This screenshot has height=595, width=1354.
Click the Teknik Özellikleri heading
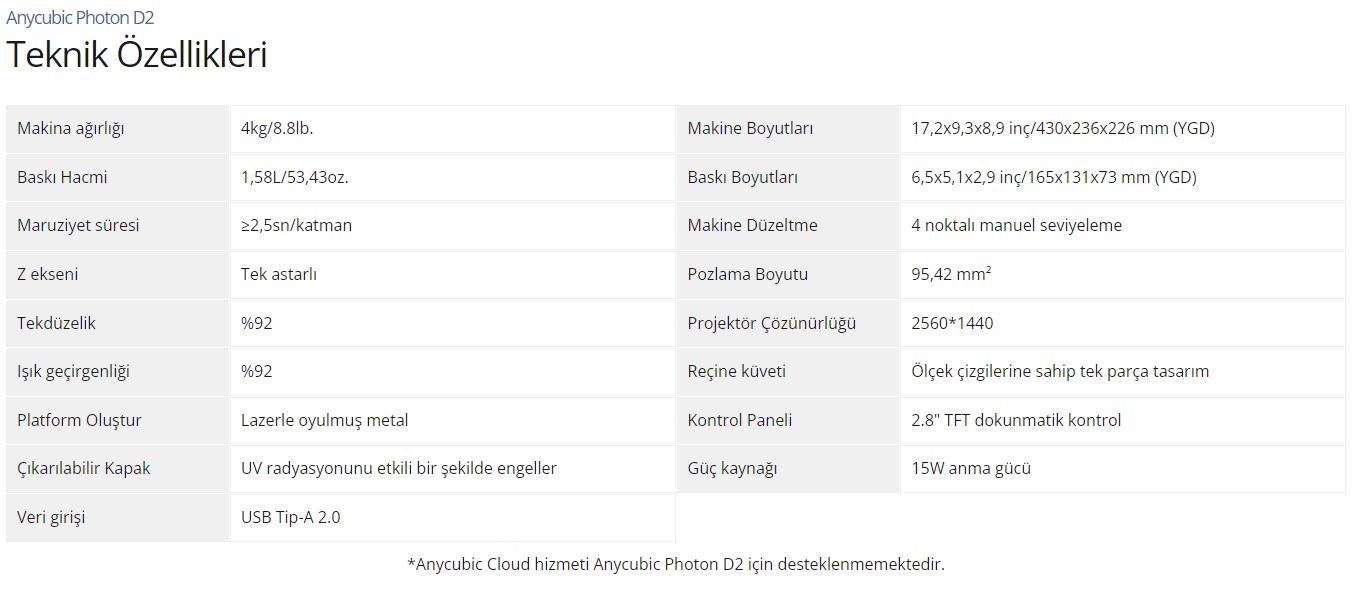click(137, 54)
